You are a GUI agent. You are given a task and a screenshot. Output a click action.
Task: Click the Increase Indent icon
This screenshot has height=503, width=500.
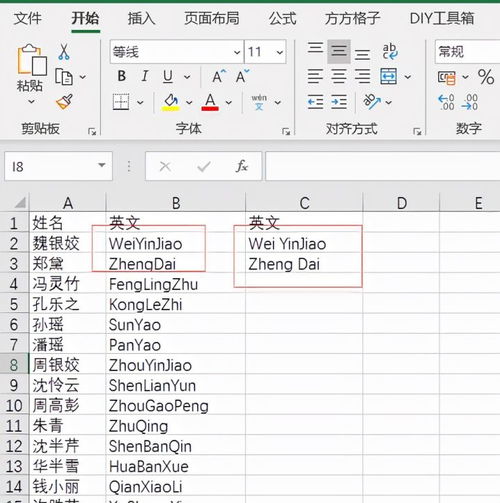point(339,102)
